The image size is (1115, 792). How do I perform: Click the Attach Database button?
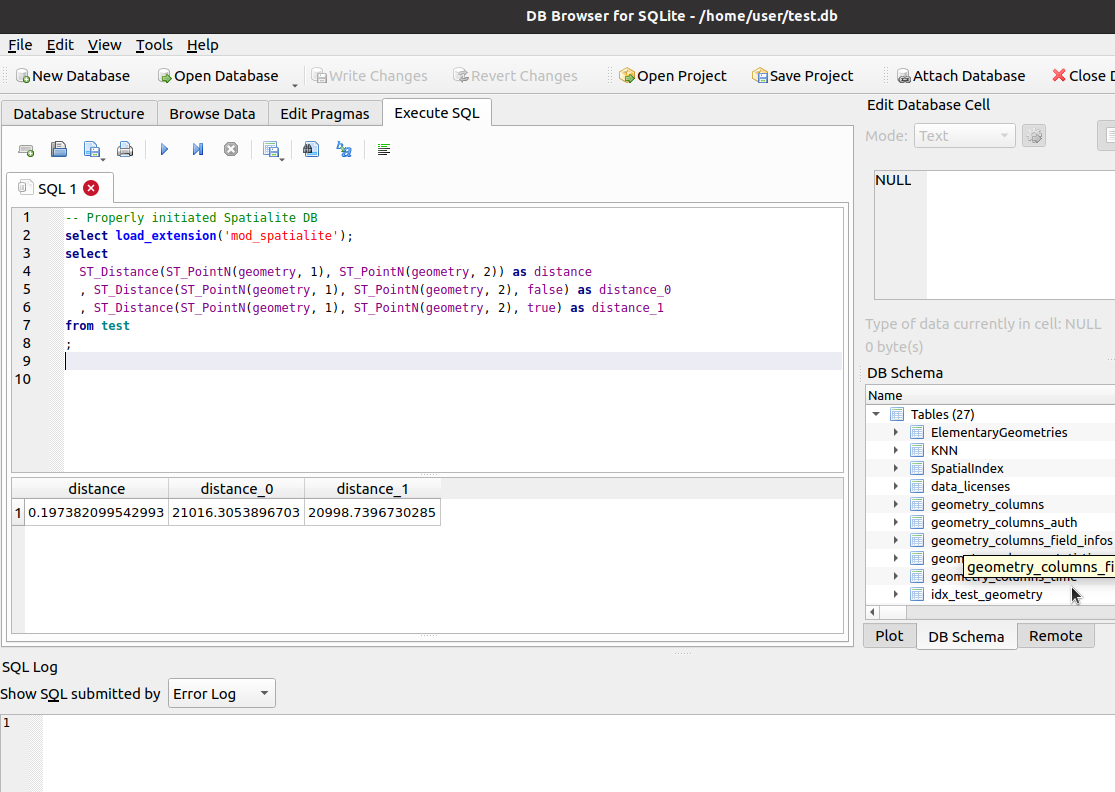pos(960,75)
